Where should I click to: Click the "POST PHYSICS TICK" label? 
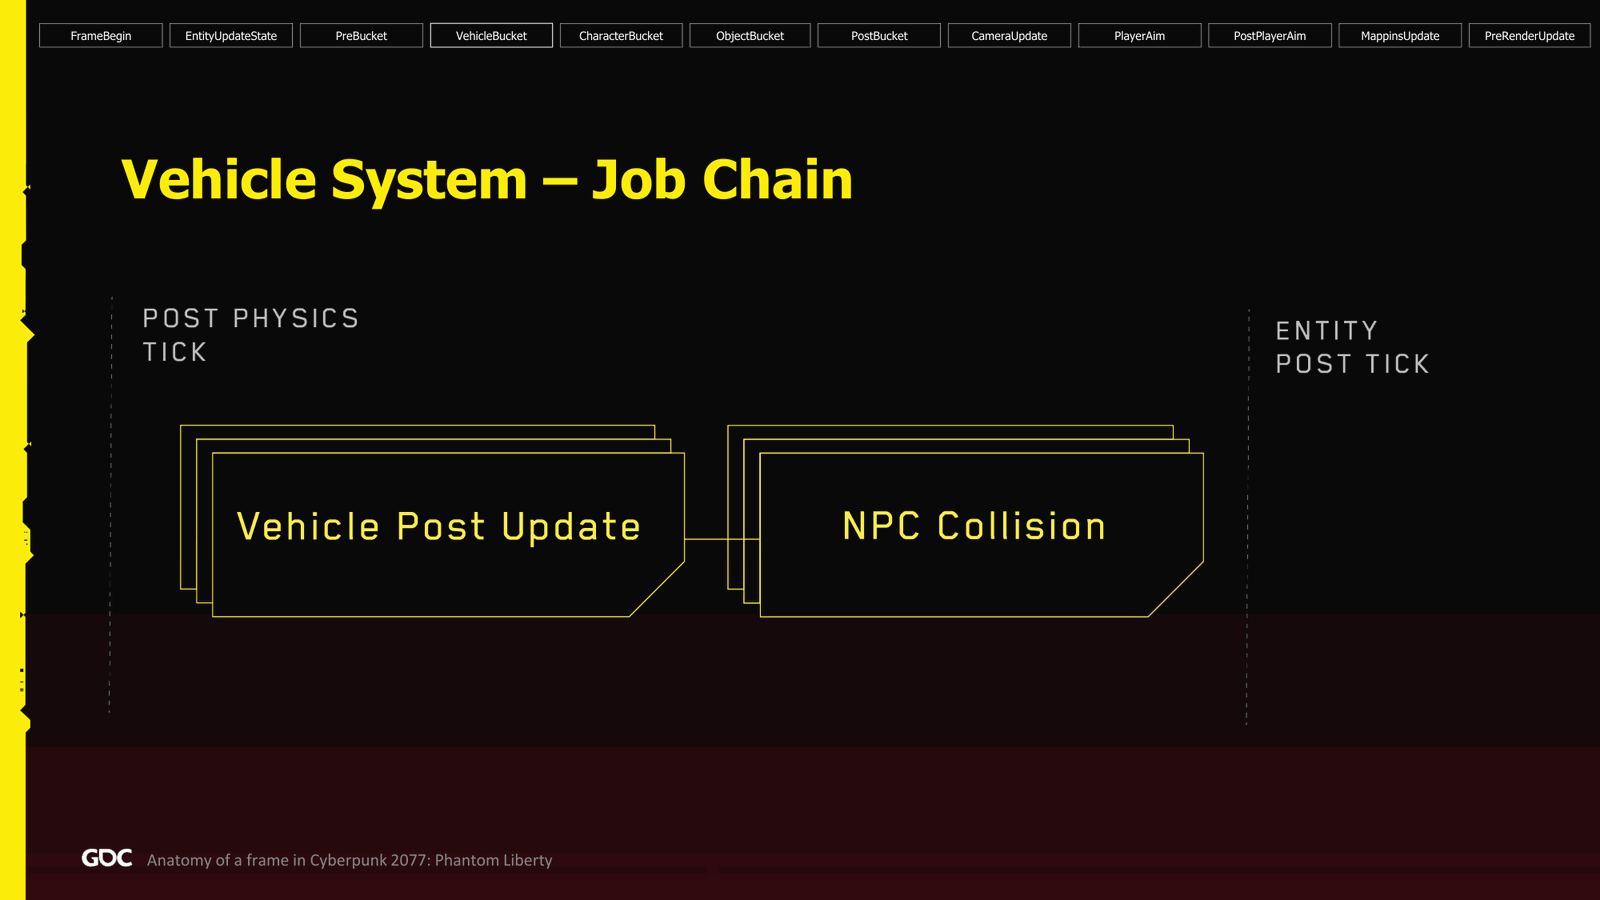251,335
